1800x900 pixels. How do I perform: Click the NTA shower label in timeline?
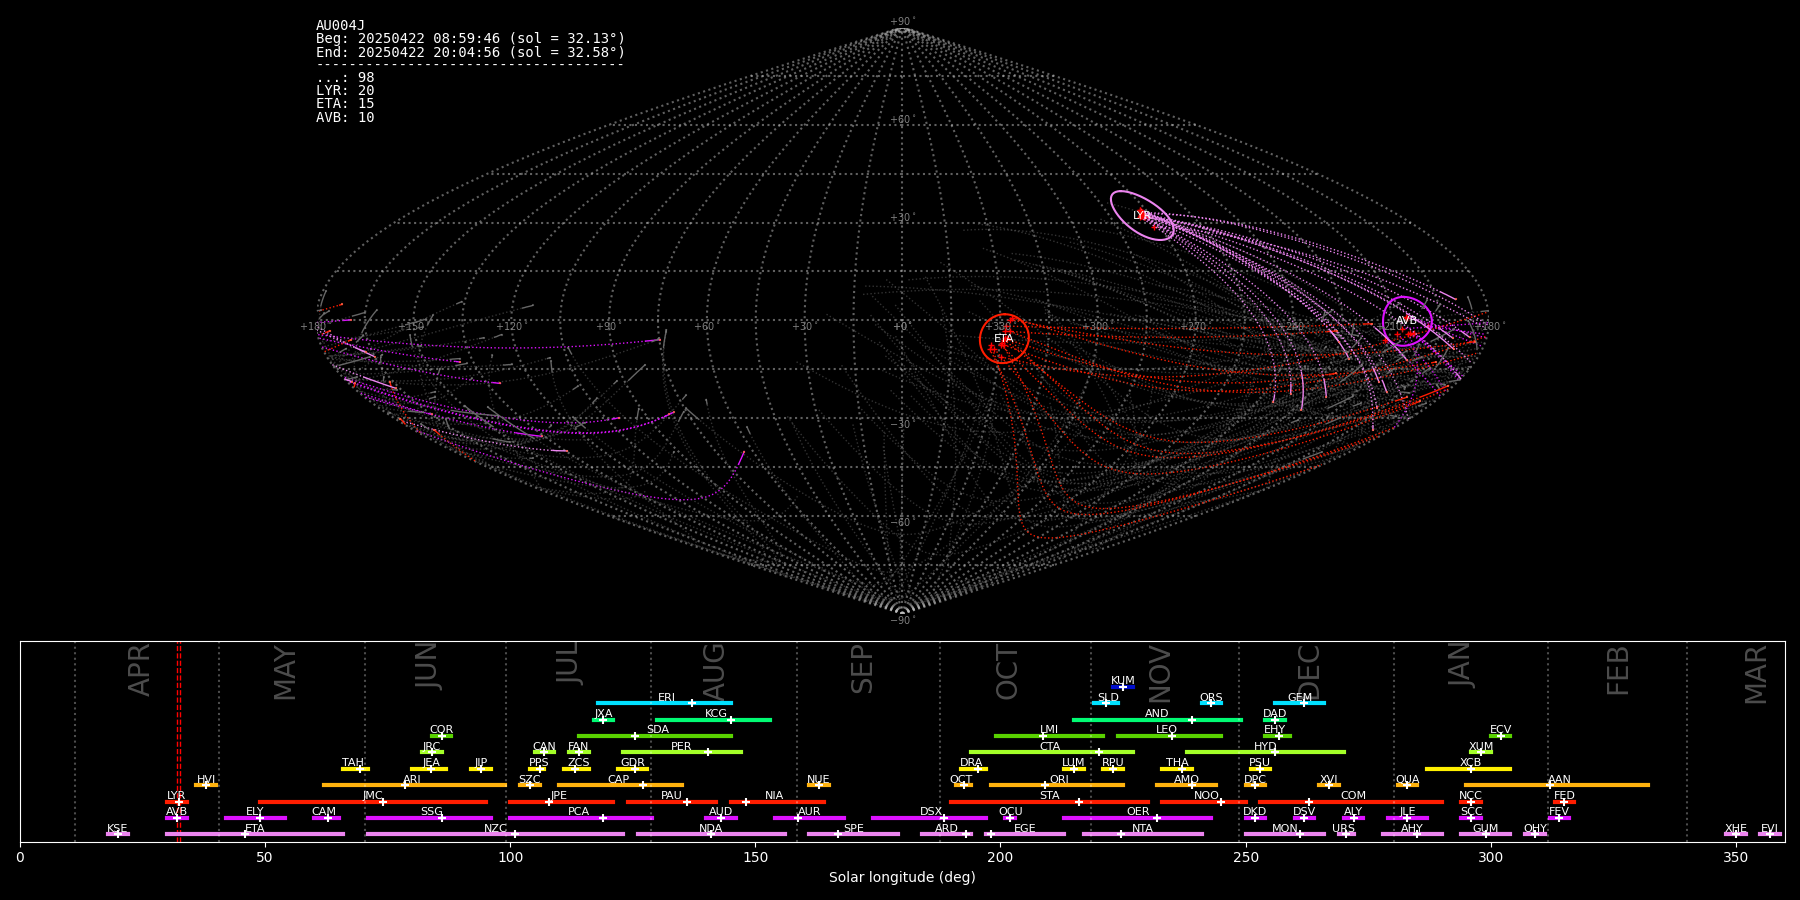(1143, 829)
